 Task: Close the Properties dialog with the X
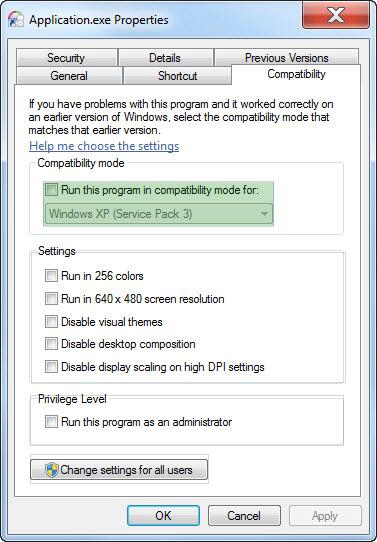(336, 15)
